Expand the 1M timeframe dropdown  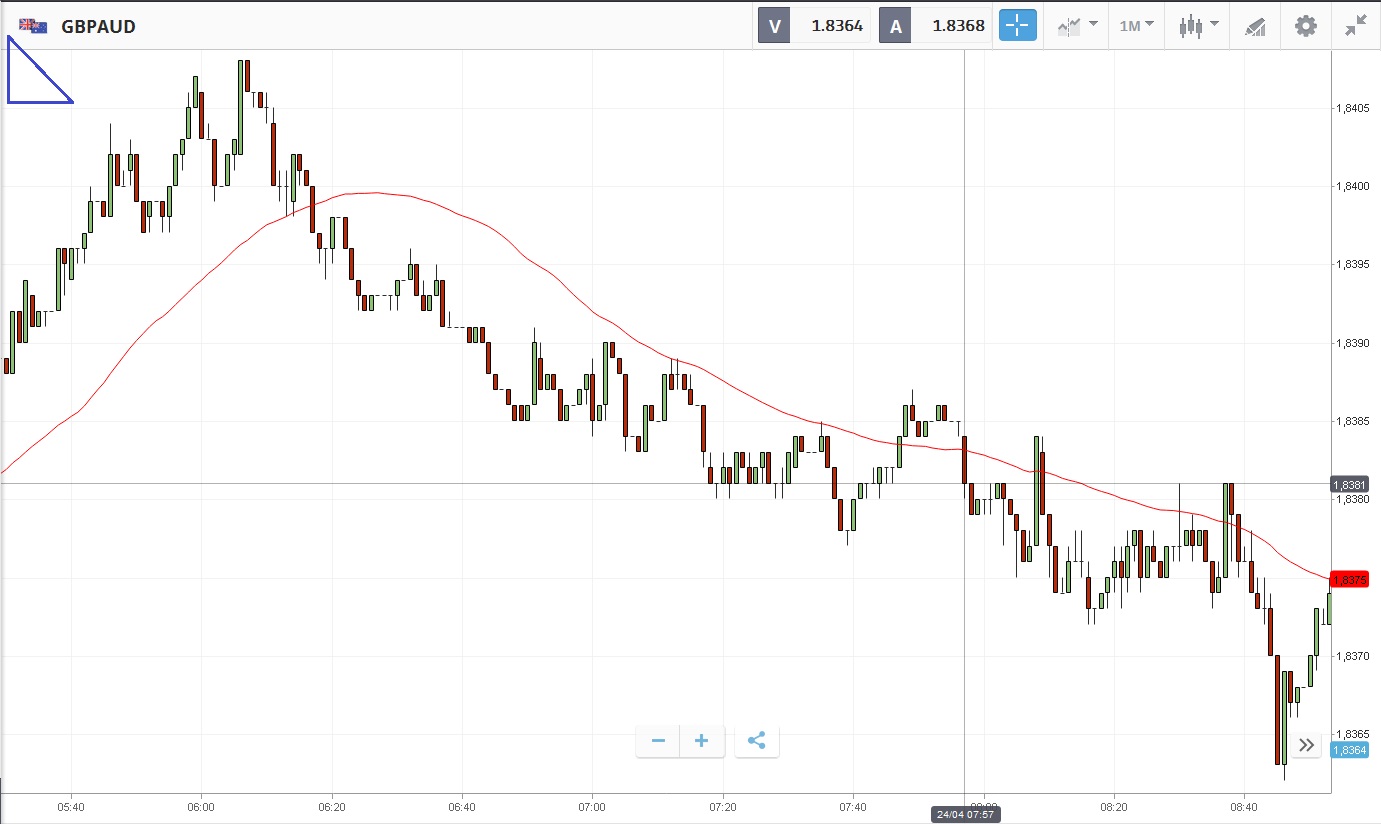point(1136,26)
